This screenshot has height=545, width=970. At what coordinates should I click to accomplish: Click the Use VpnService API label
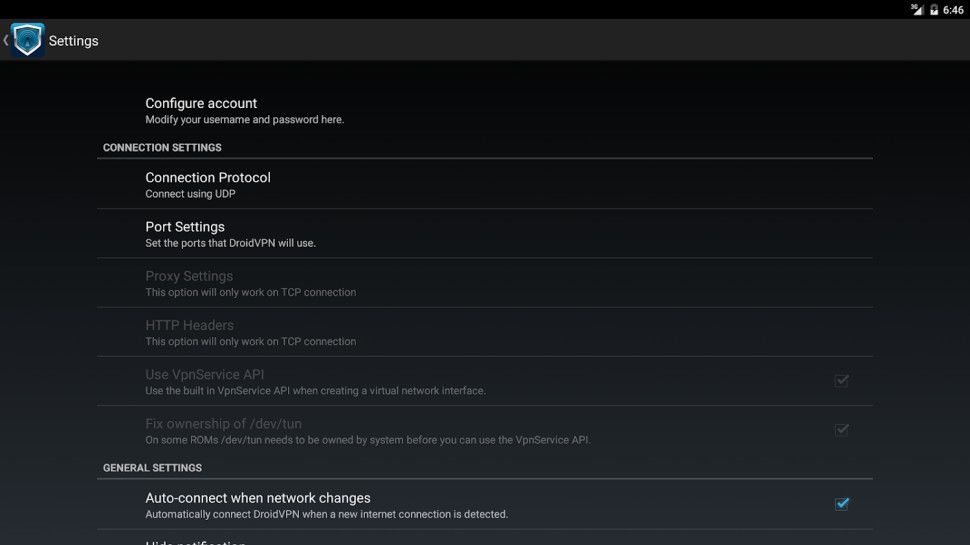[205, 374]
